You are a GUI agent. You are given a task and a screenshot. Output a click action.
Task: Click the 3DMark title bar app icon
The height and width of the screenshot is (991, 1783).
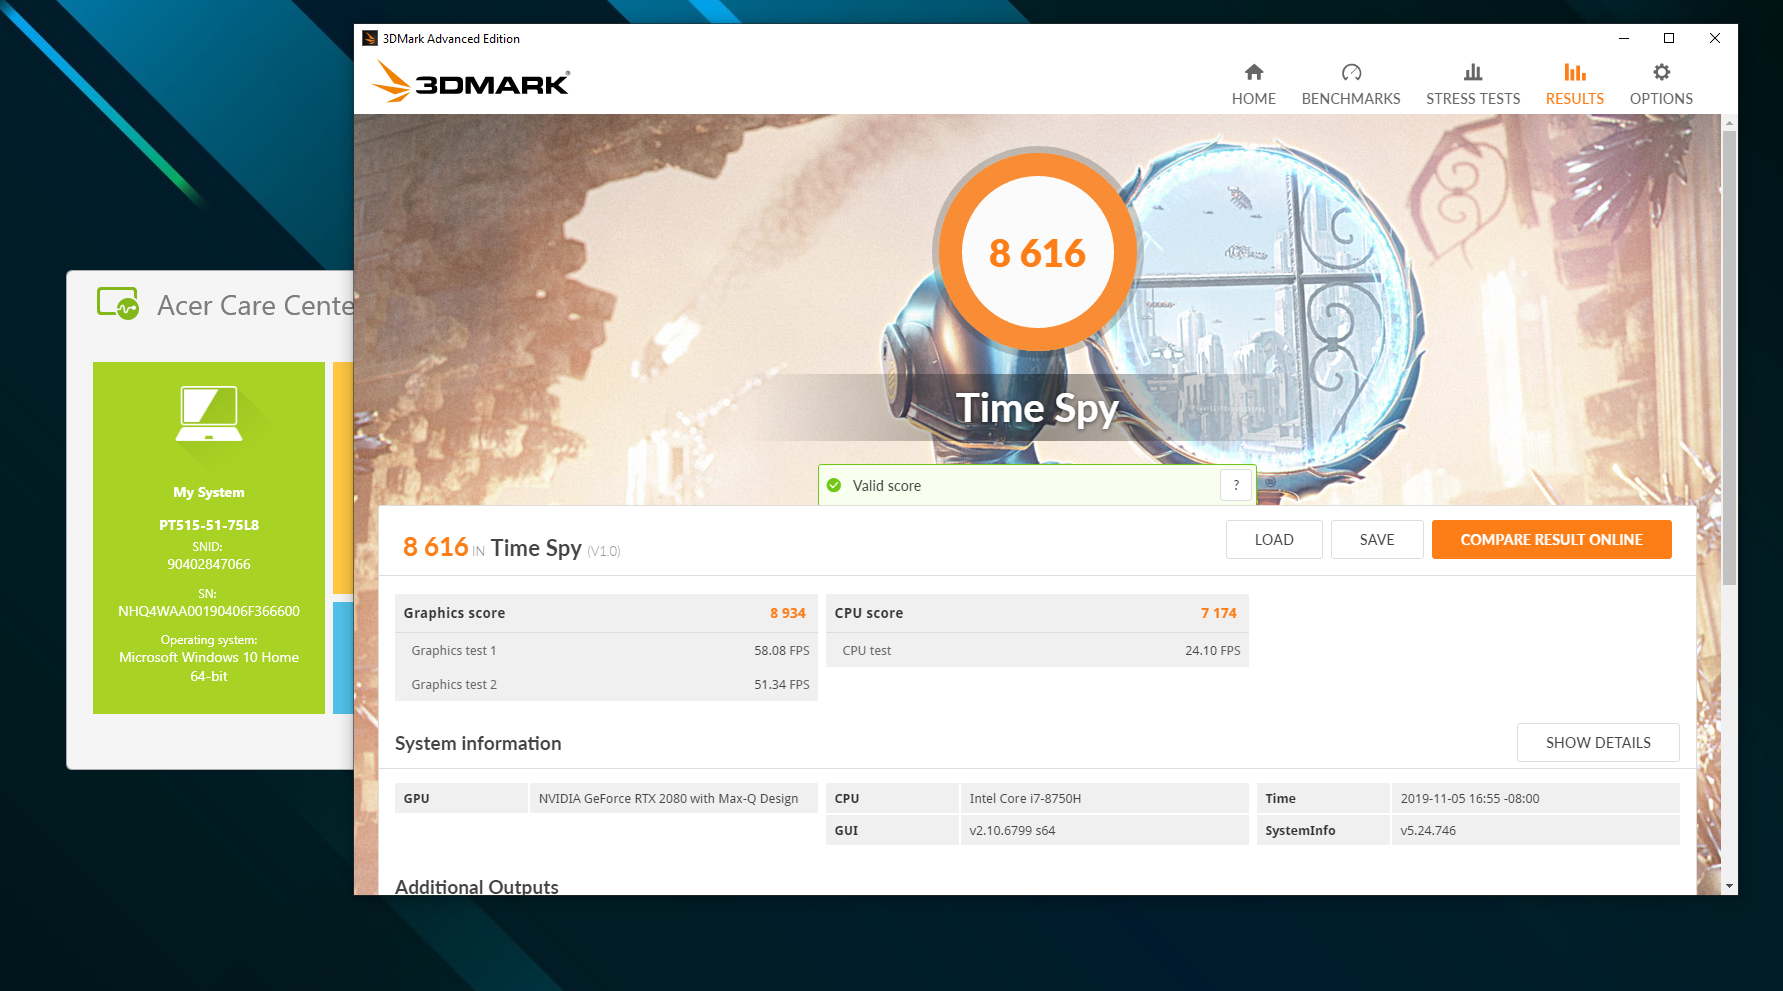tap(370, 38)
